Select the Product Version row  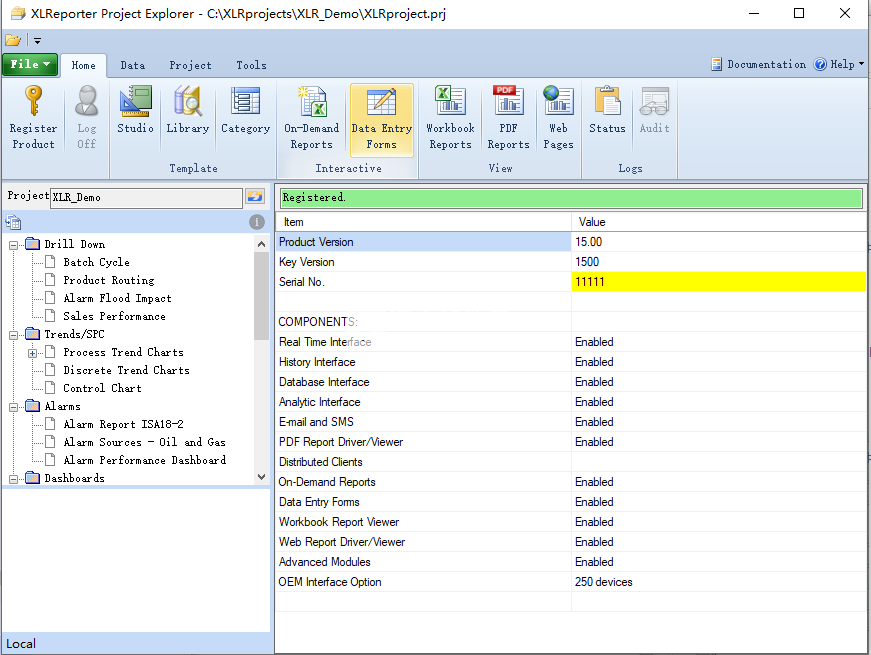(x=571, y=242)
